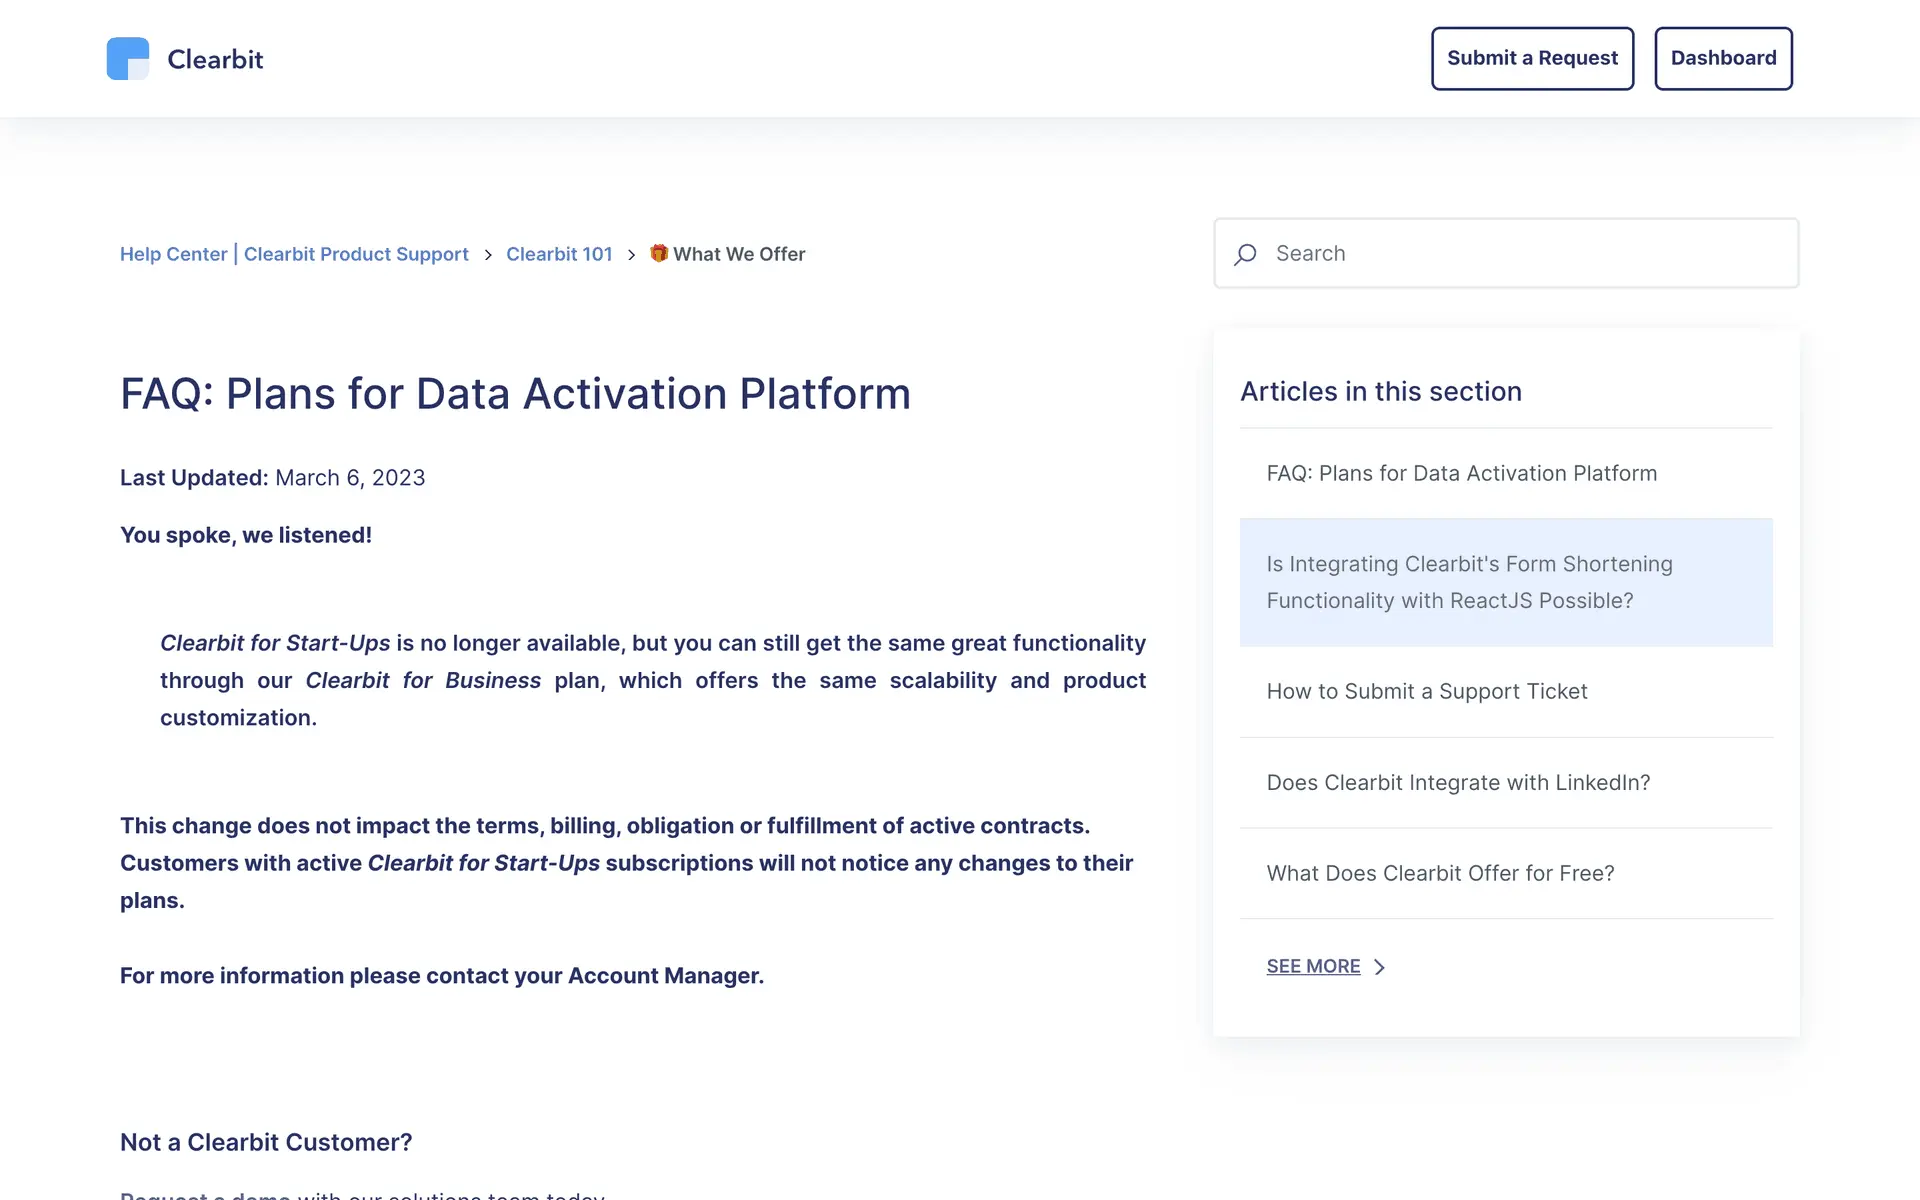
Task: Click the gift emoji beside What We Offer
Action: tap(659, 253)
